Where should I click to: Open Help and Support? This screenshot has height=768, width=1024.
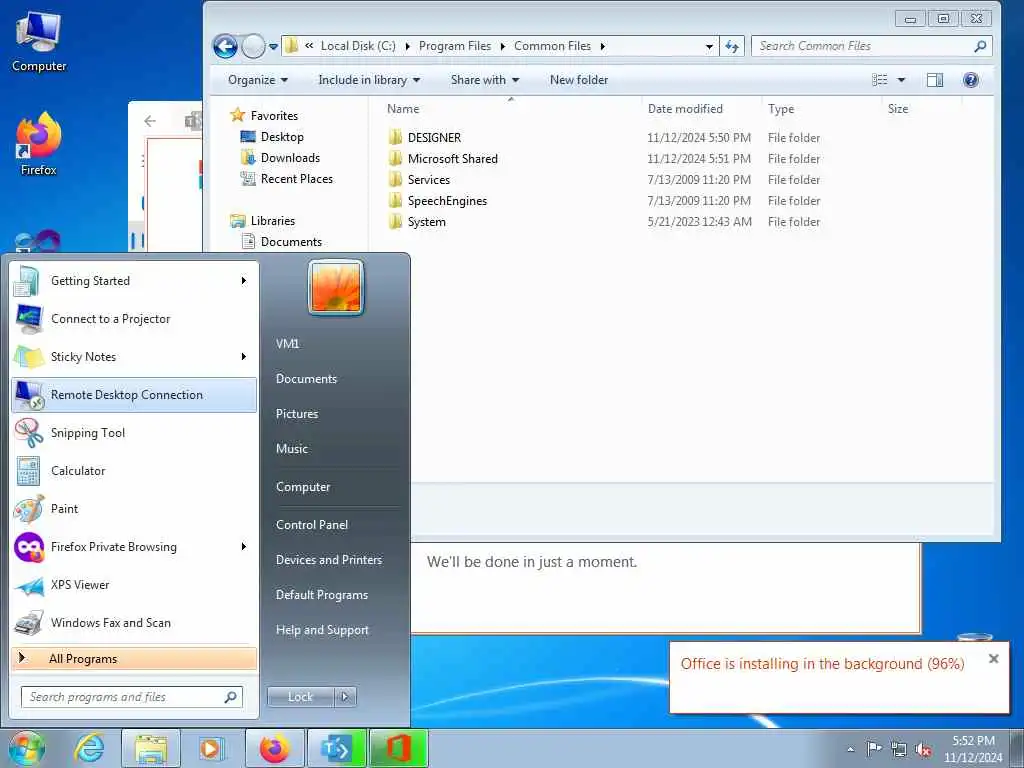point(322,630)
